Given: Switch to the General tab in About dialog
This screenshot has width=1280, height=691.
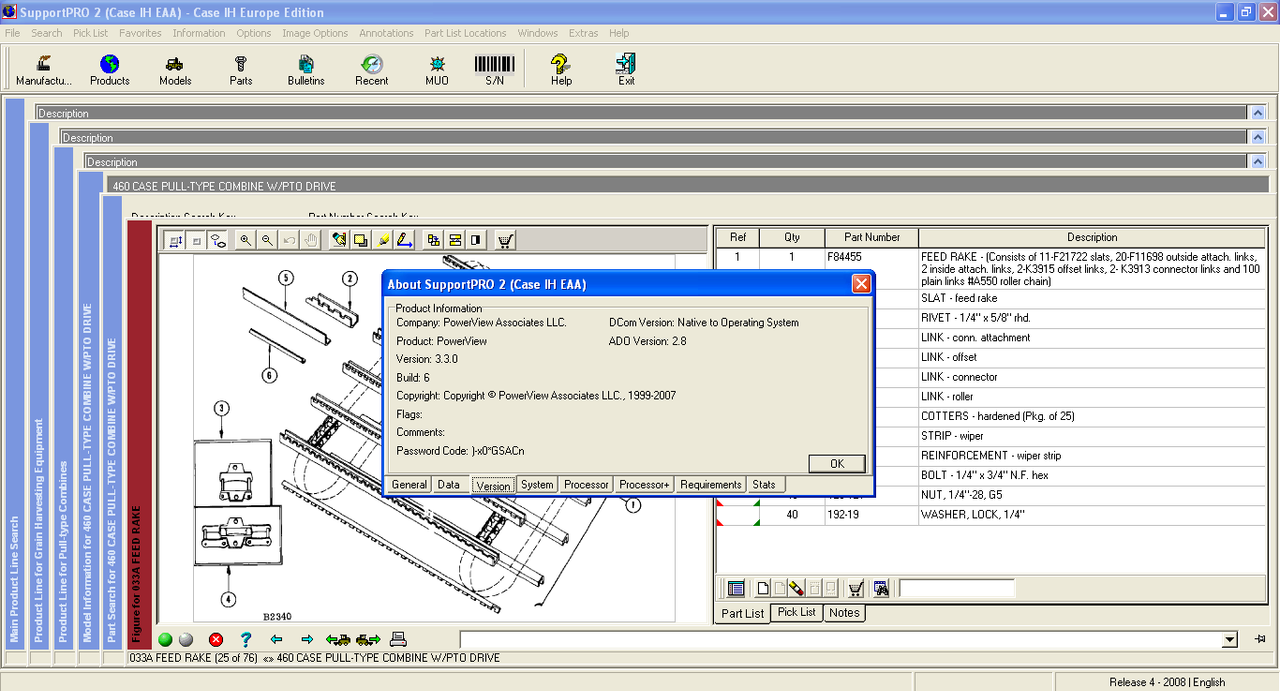Looking at the screenshot, I should pyautogui.click(x=409, y=485).
